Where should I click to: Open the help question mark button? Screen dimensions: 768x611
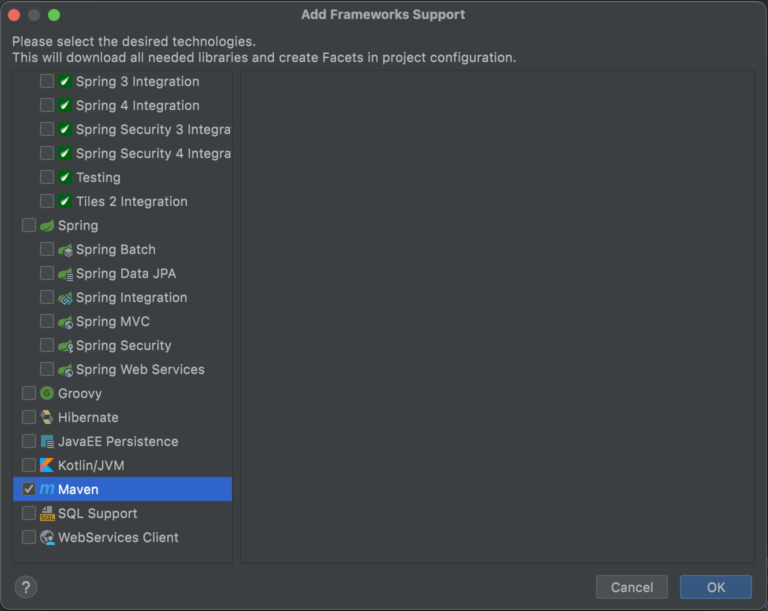pos(27,587)
